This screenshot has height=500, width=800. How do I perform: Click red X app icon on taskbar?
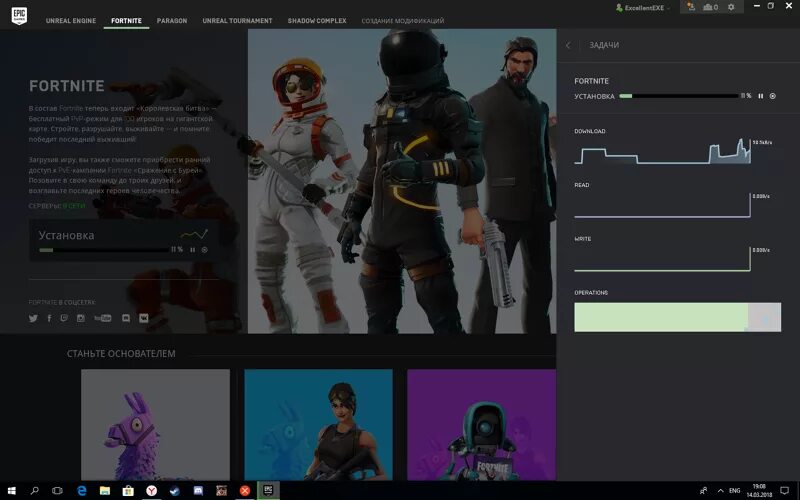point(245,490)
